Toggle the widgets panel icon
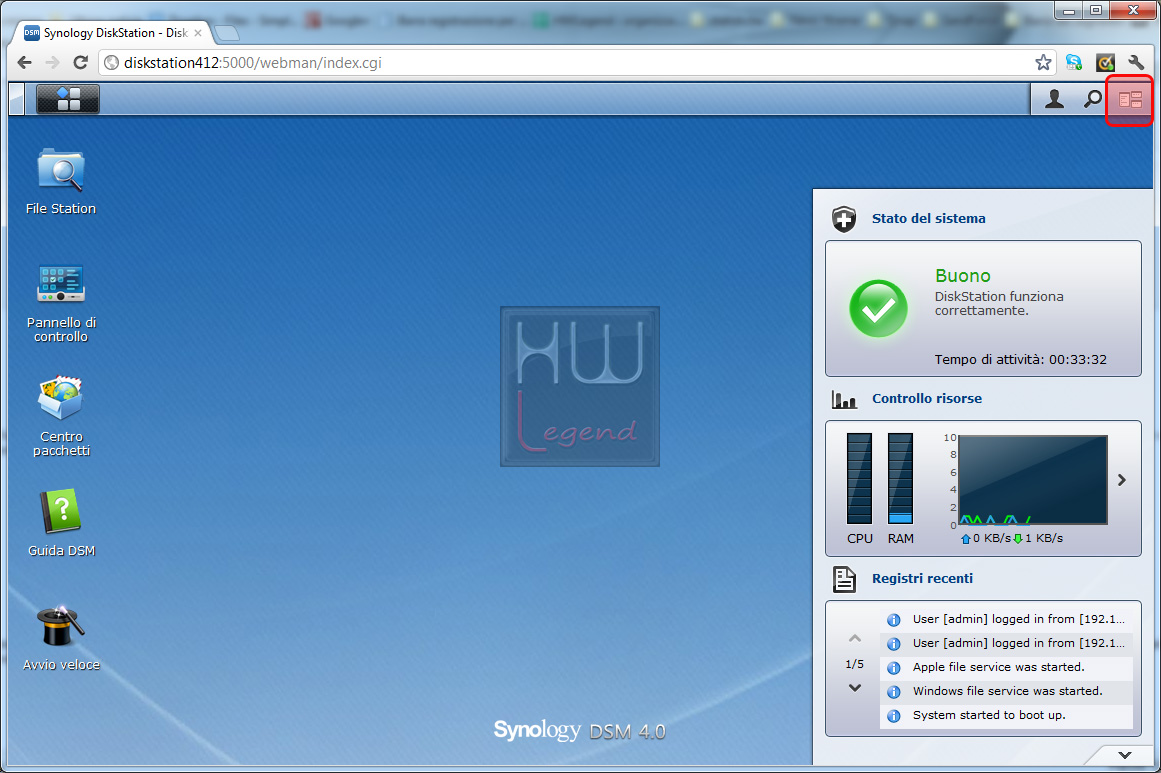1161x773 pixels. click(x=1130, y=99)
